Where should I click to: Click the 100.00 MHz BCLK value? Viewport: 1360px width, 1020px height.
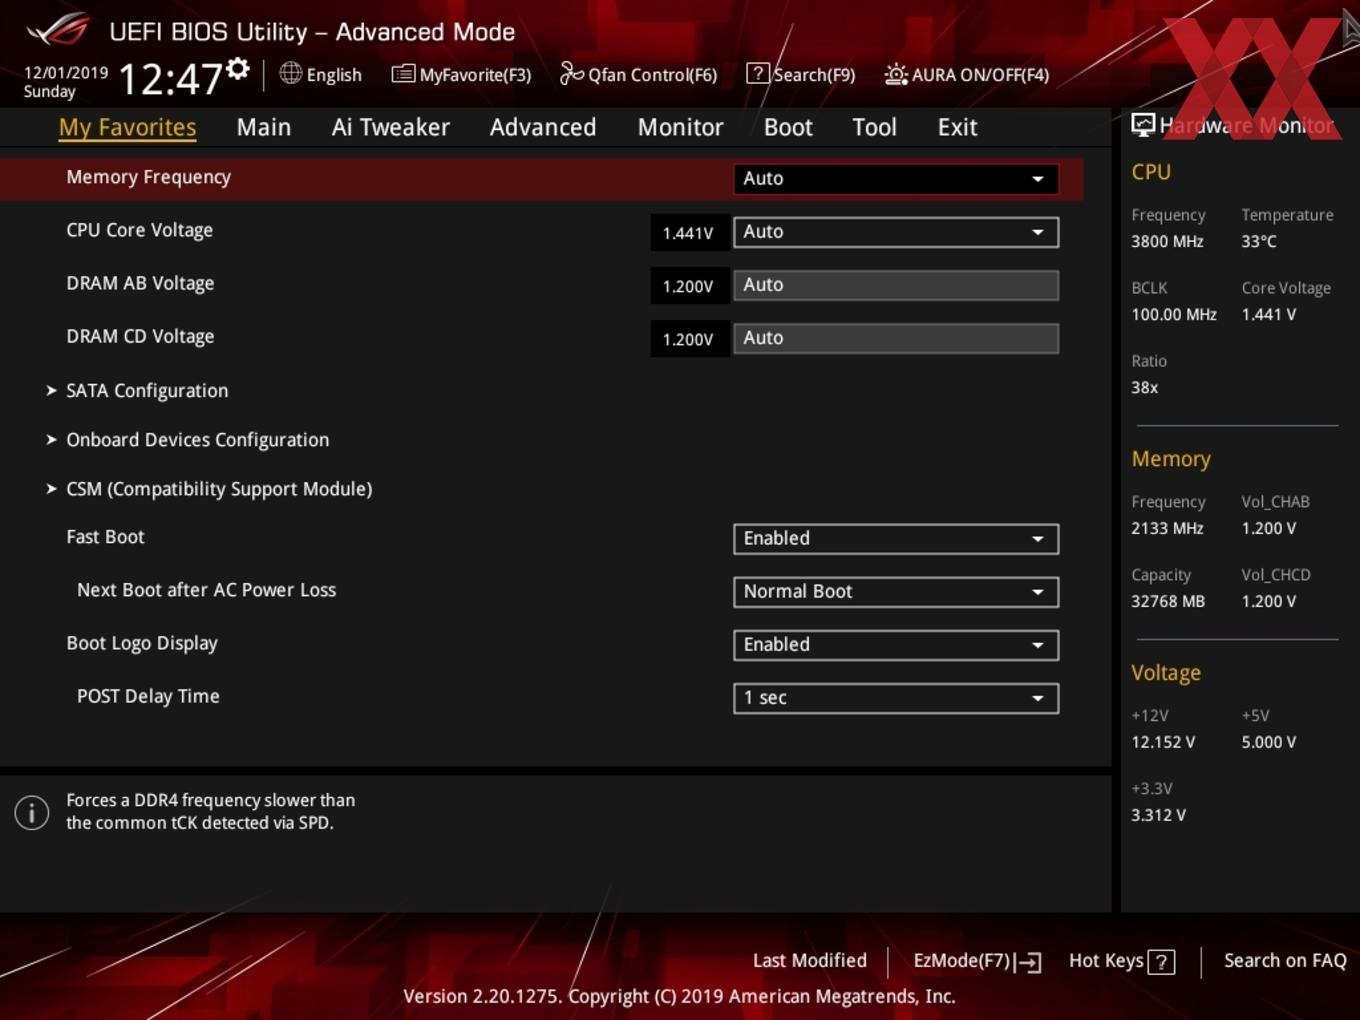point(1174,314)
